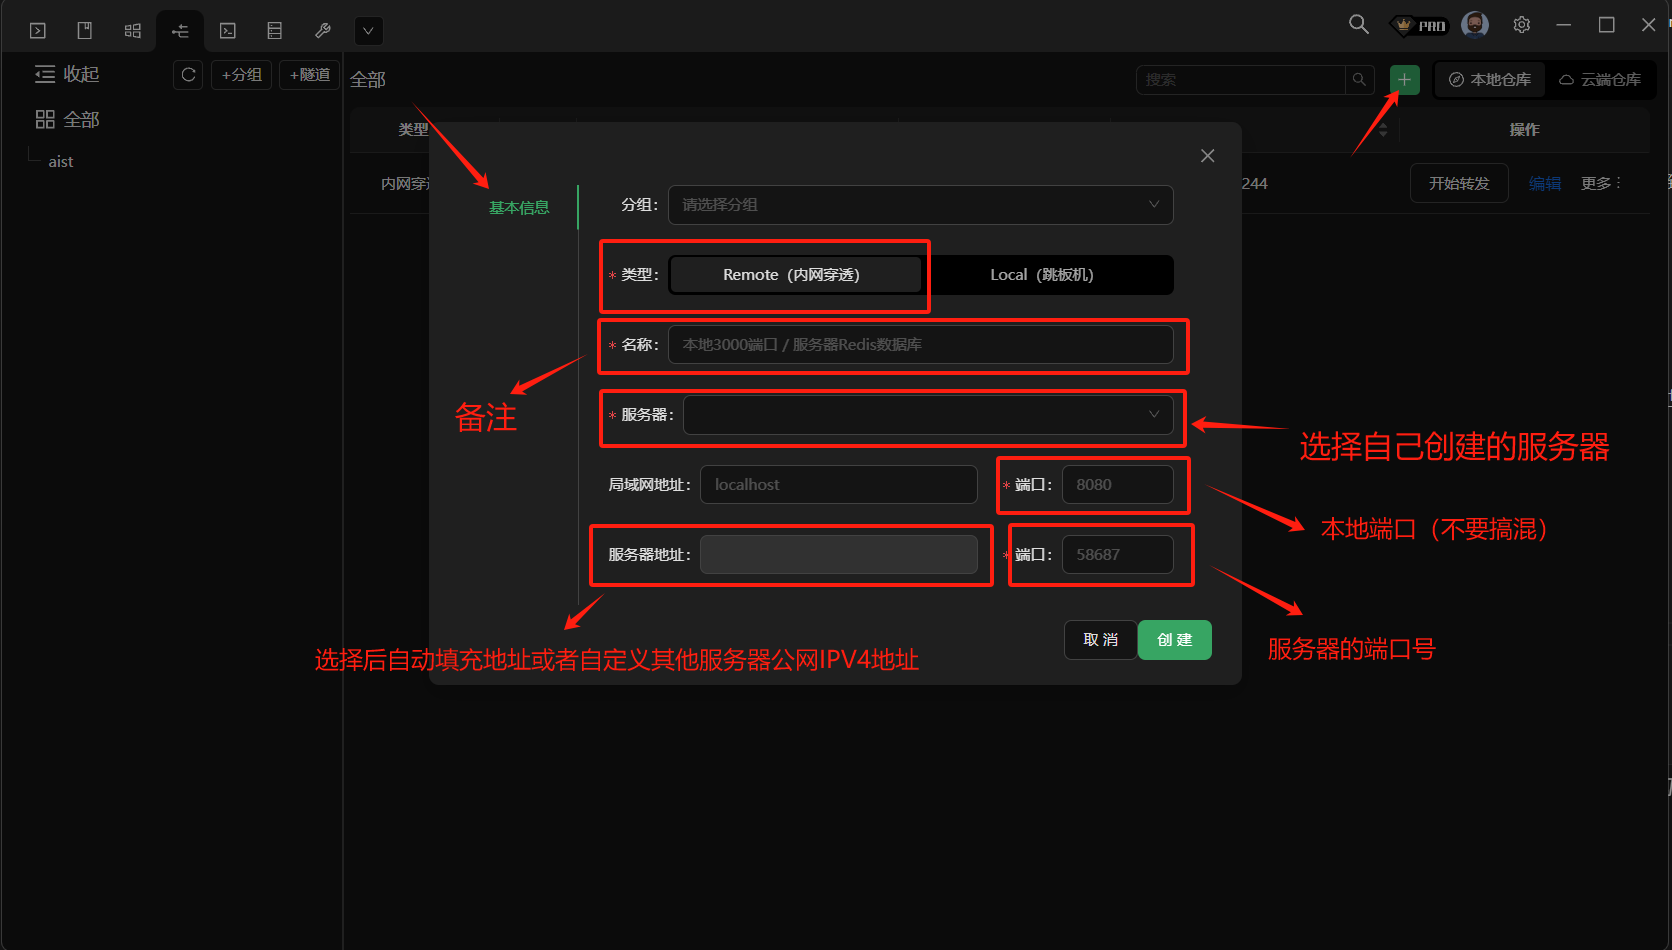Select the 基本信息 tab in dialog
Viewport: 1672px width, 950px height.
[519, 208]
